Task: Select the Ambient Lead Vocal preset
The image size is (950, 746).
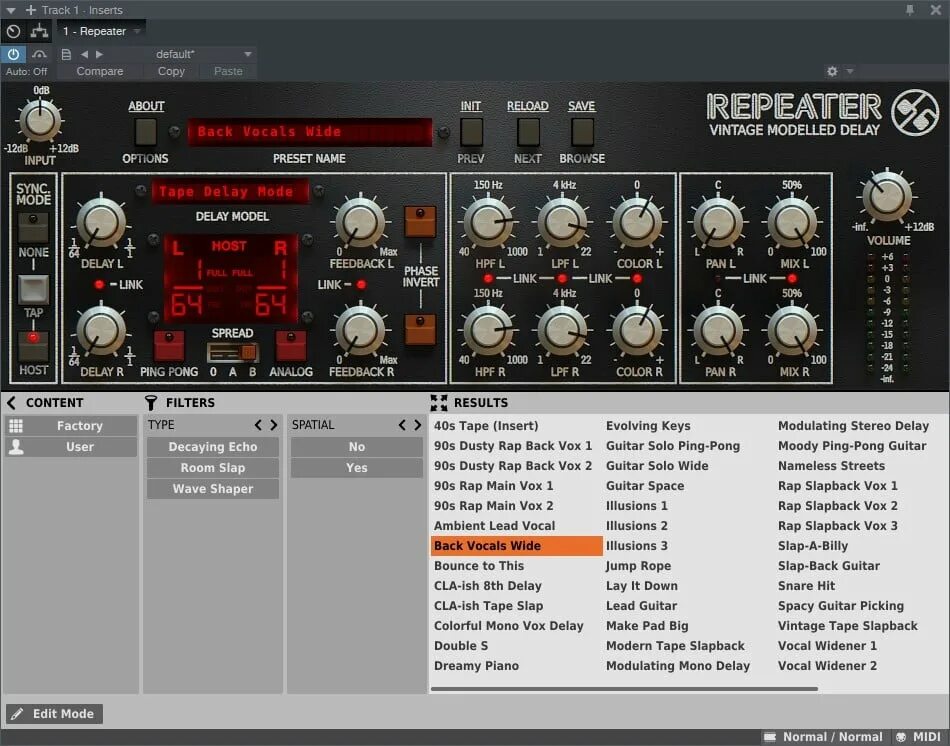Action: [x=494, y=526]
